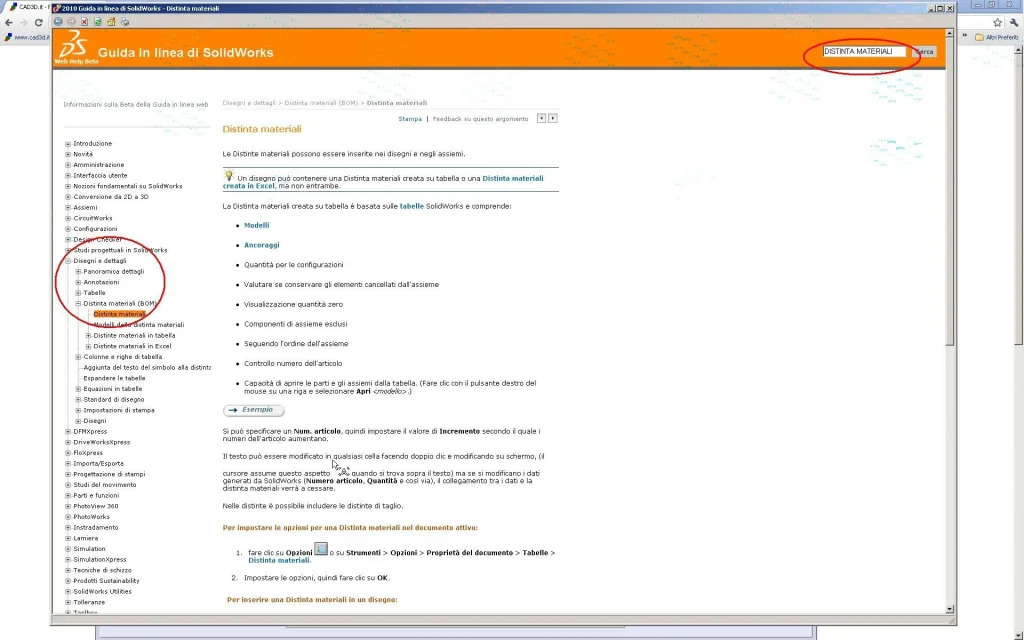Click the Stampa link
This screenshot has height=640, width=1024.
(x=410, y=119)
